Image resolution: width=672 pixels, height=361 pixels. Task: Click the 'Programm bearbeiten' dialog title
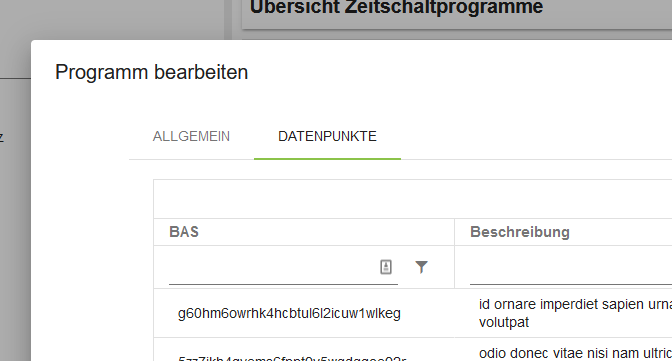(x=151, y=72)
